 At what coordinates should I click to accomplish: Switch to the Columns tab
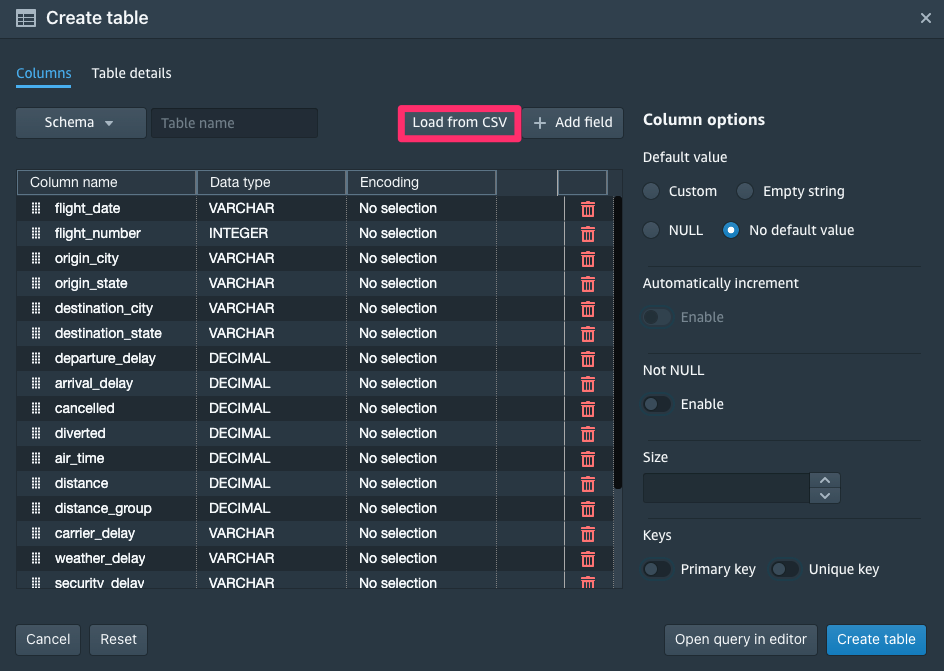tap(43, 73)
